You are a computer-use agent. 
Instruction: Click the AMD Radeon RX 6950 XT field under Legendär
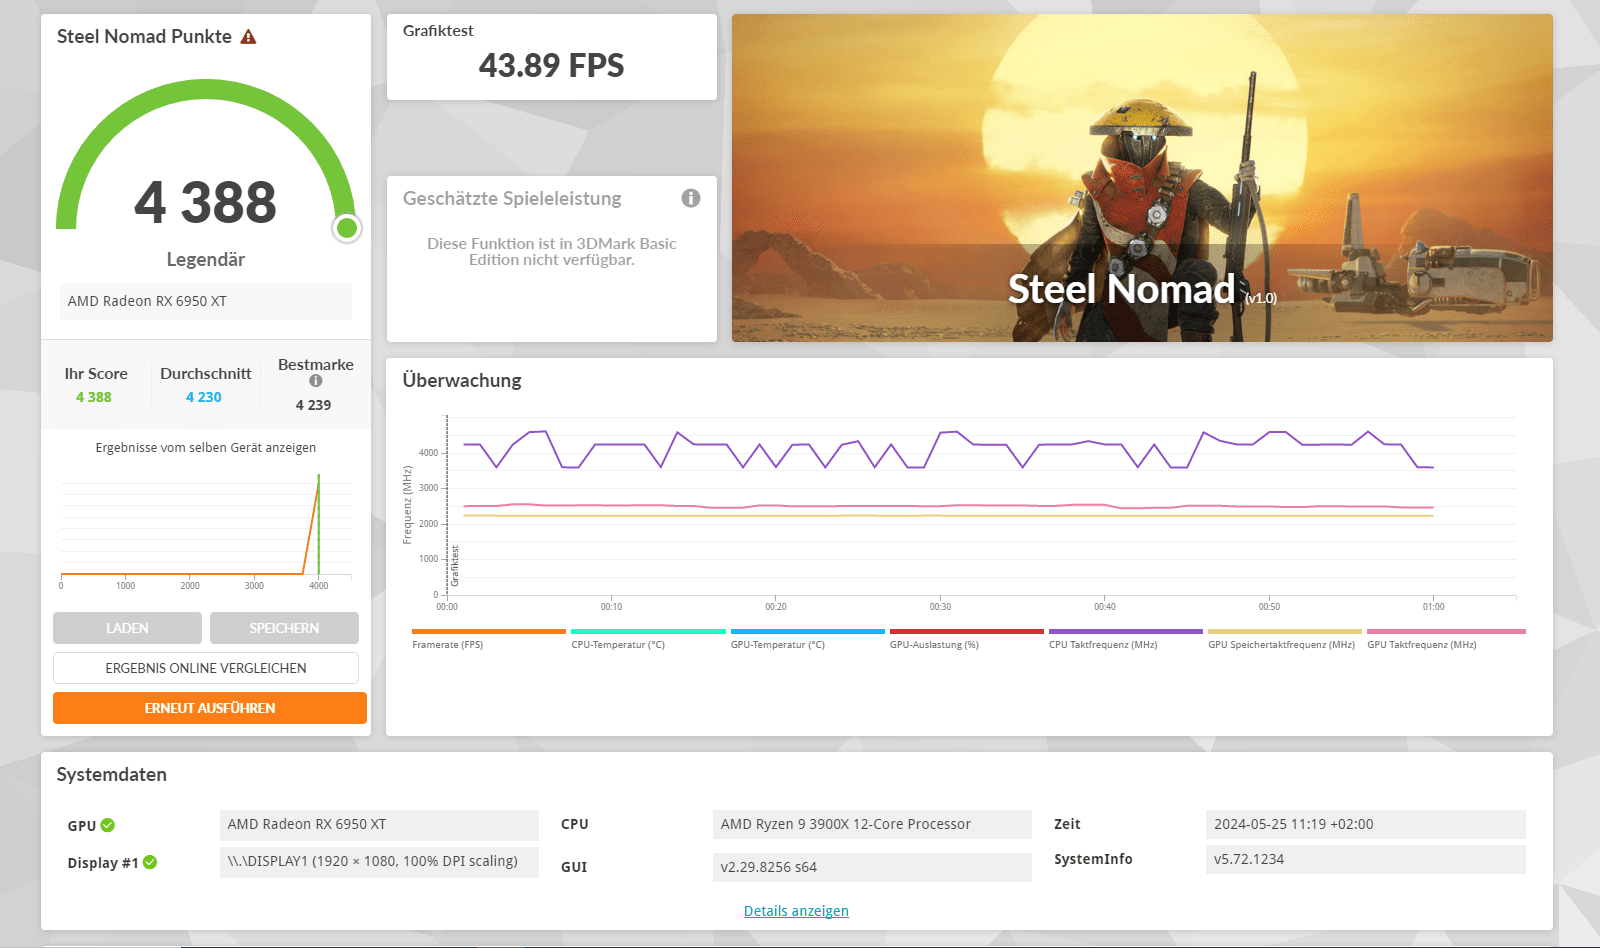206,301
